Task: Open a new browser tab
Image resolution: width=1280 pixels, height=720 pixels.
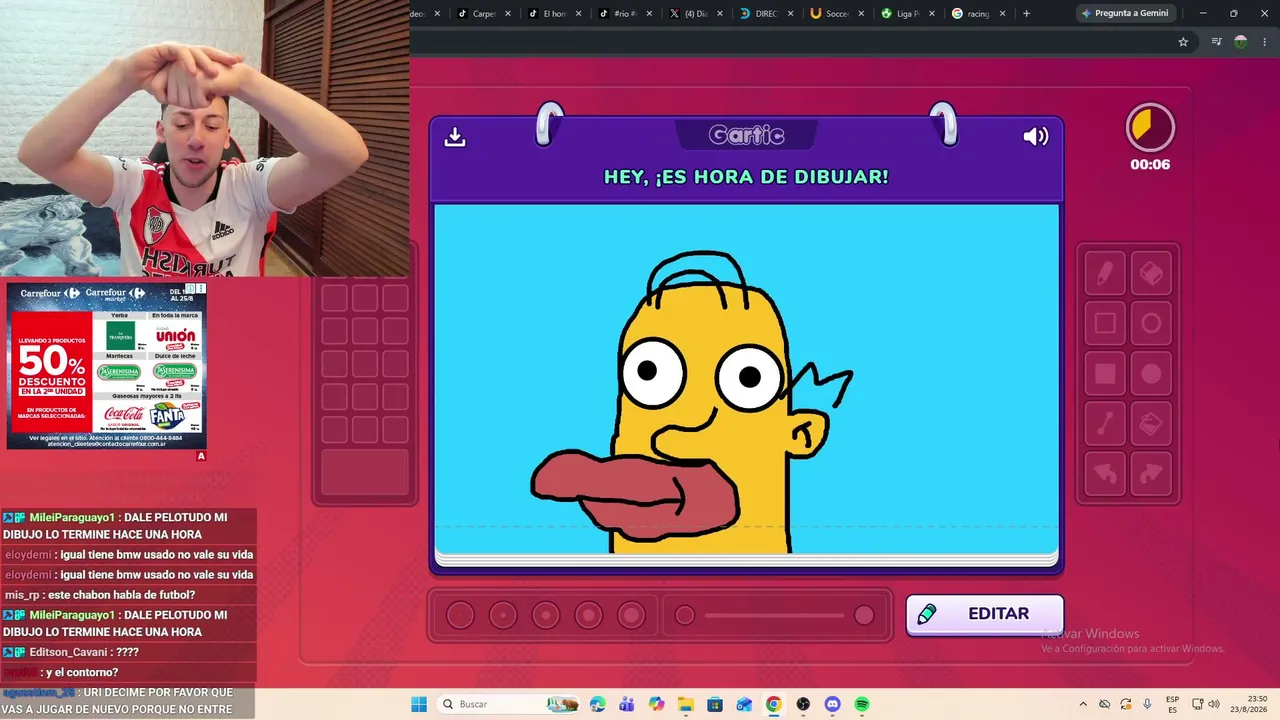Action: point(1026,14)
